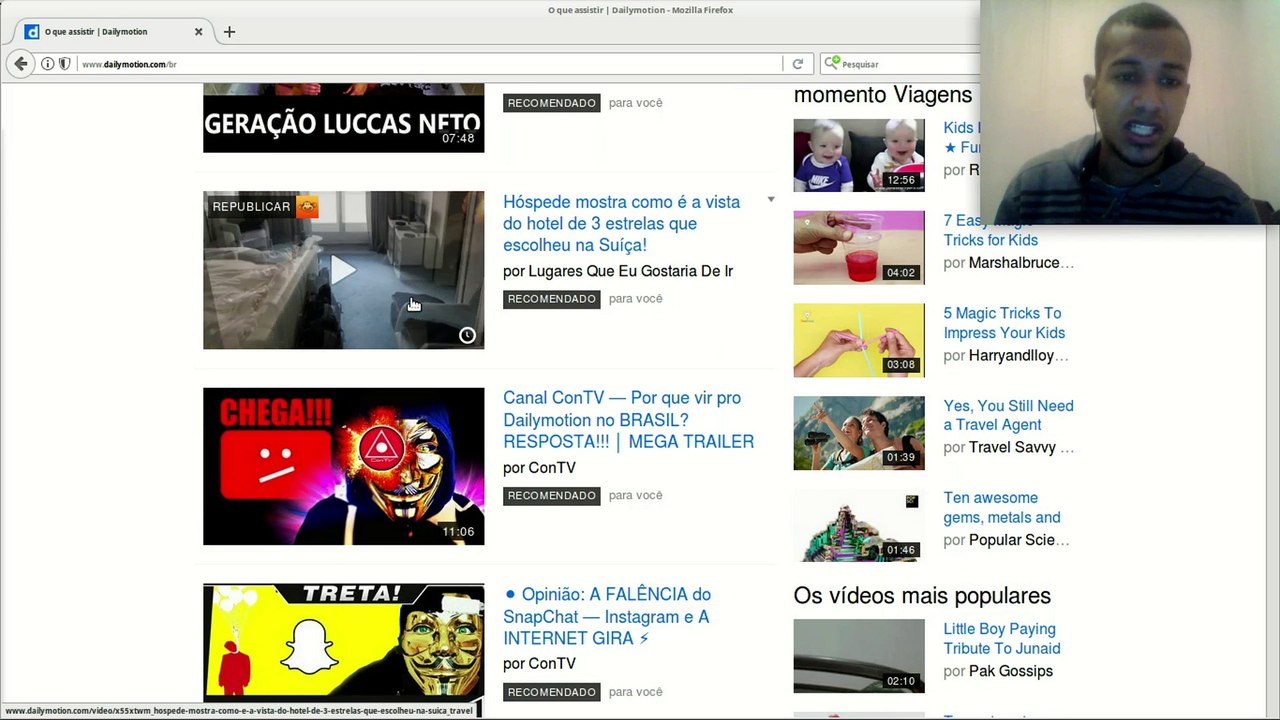Screen dimensions: 1280x720
Task: Click RECOMENDADO badge under SnapChat video
Action: point(551,692)
